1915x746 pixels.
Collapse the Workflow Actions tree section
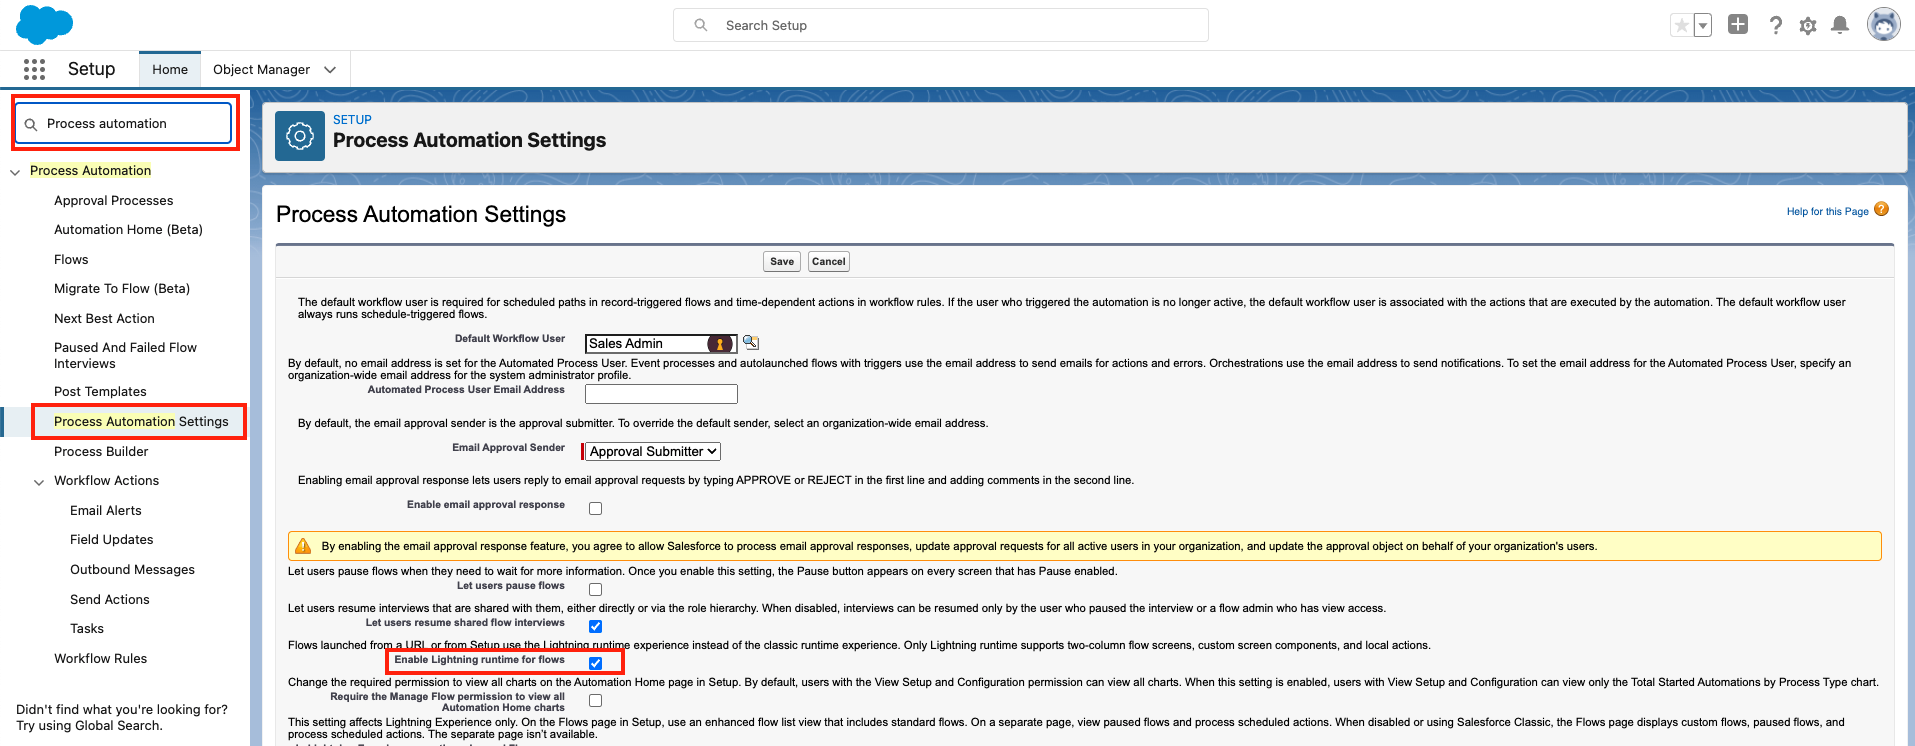[39, 482]
